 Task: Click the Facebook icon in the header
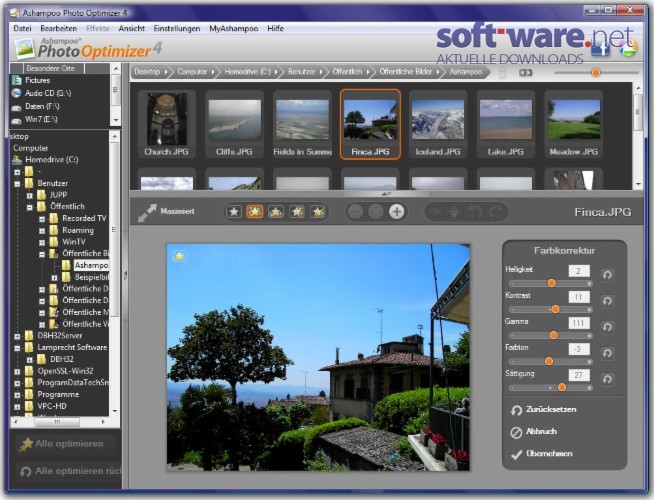click(601, 47)
